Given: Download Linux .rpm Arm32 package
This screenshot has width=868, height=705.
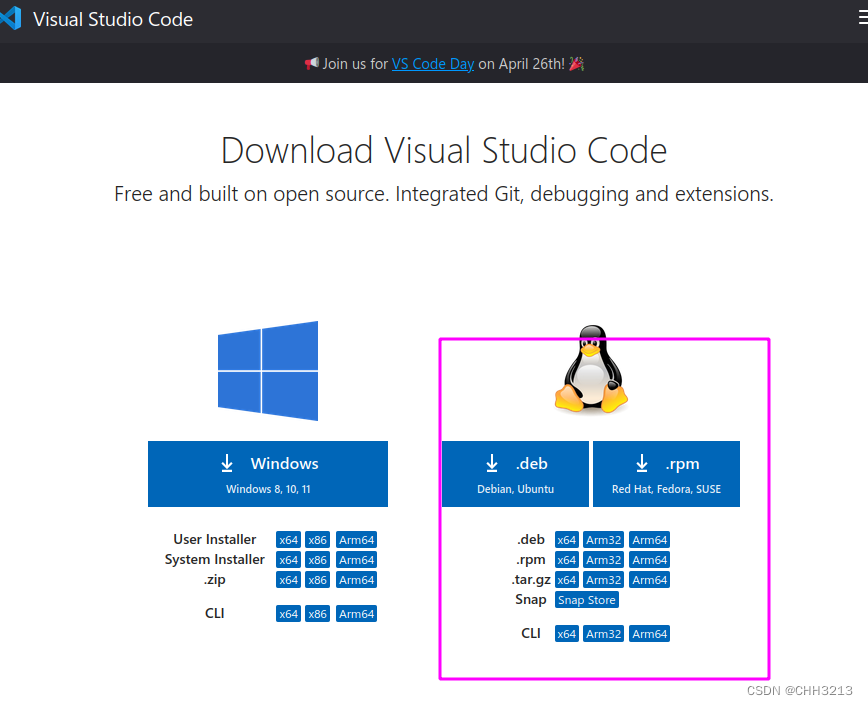Looking at the screenshot, I should pyautogui.click(x=603, y=559).
